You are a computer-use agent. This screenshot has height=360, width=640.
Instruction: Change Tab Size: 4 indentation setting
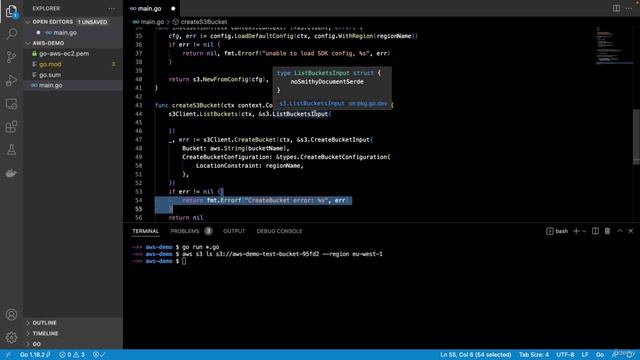click(x=534, y=355)
